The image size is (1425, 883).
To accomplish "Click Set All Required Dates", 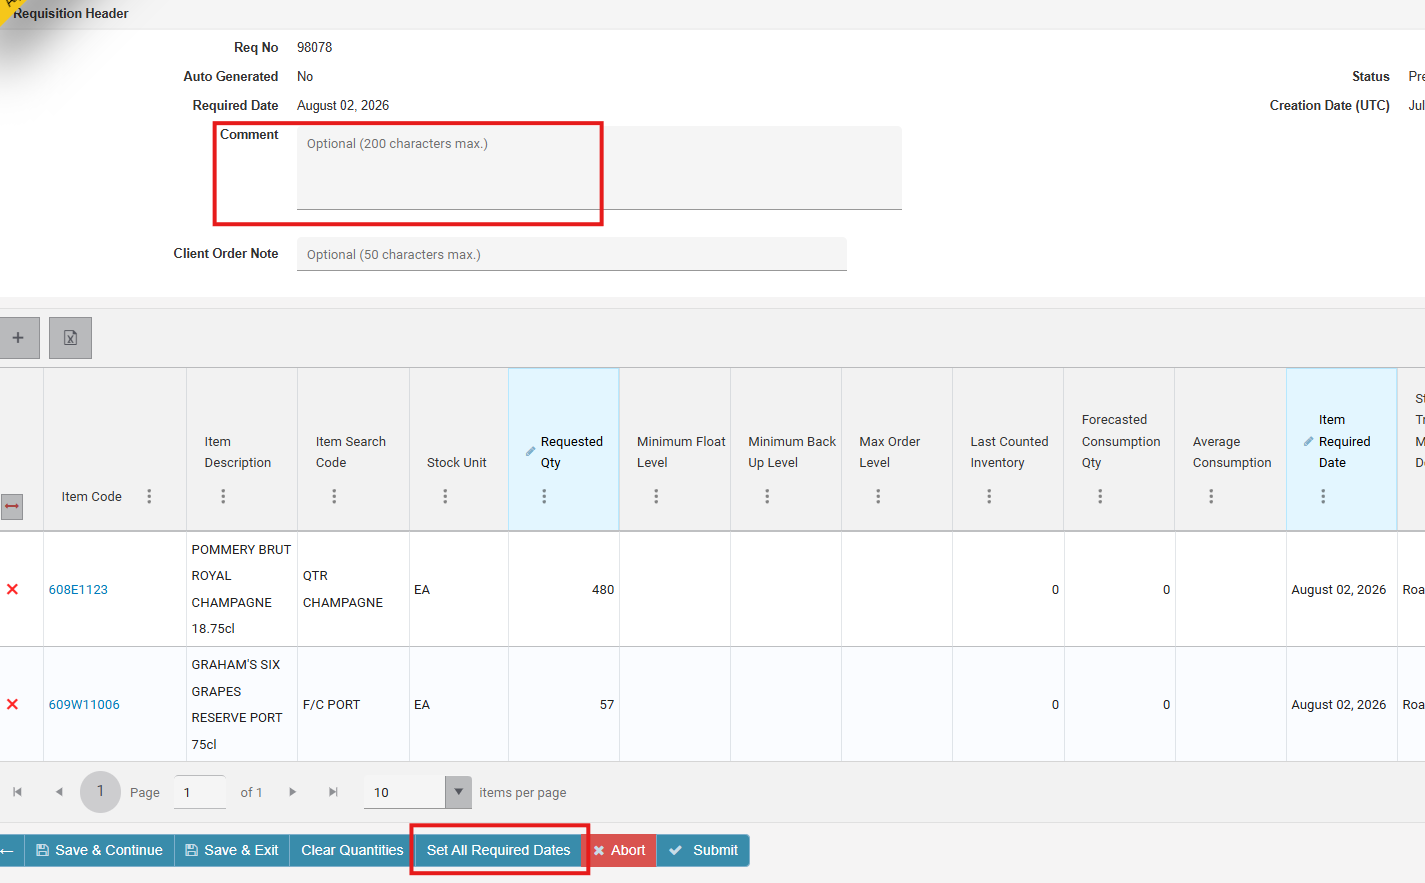I will 498,851.
